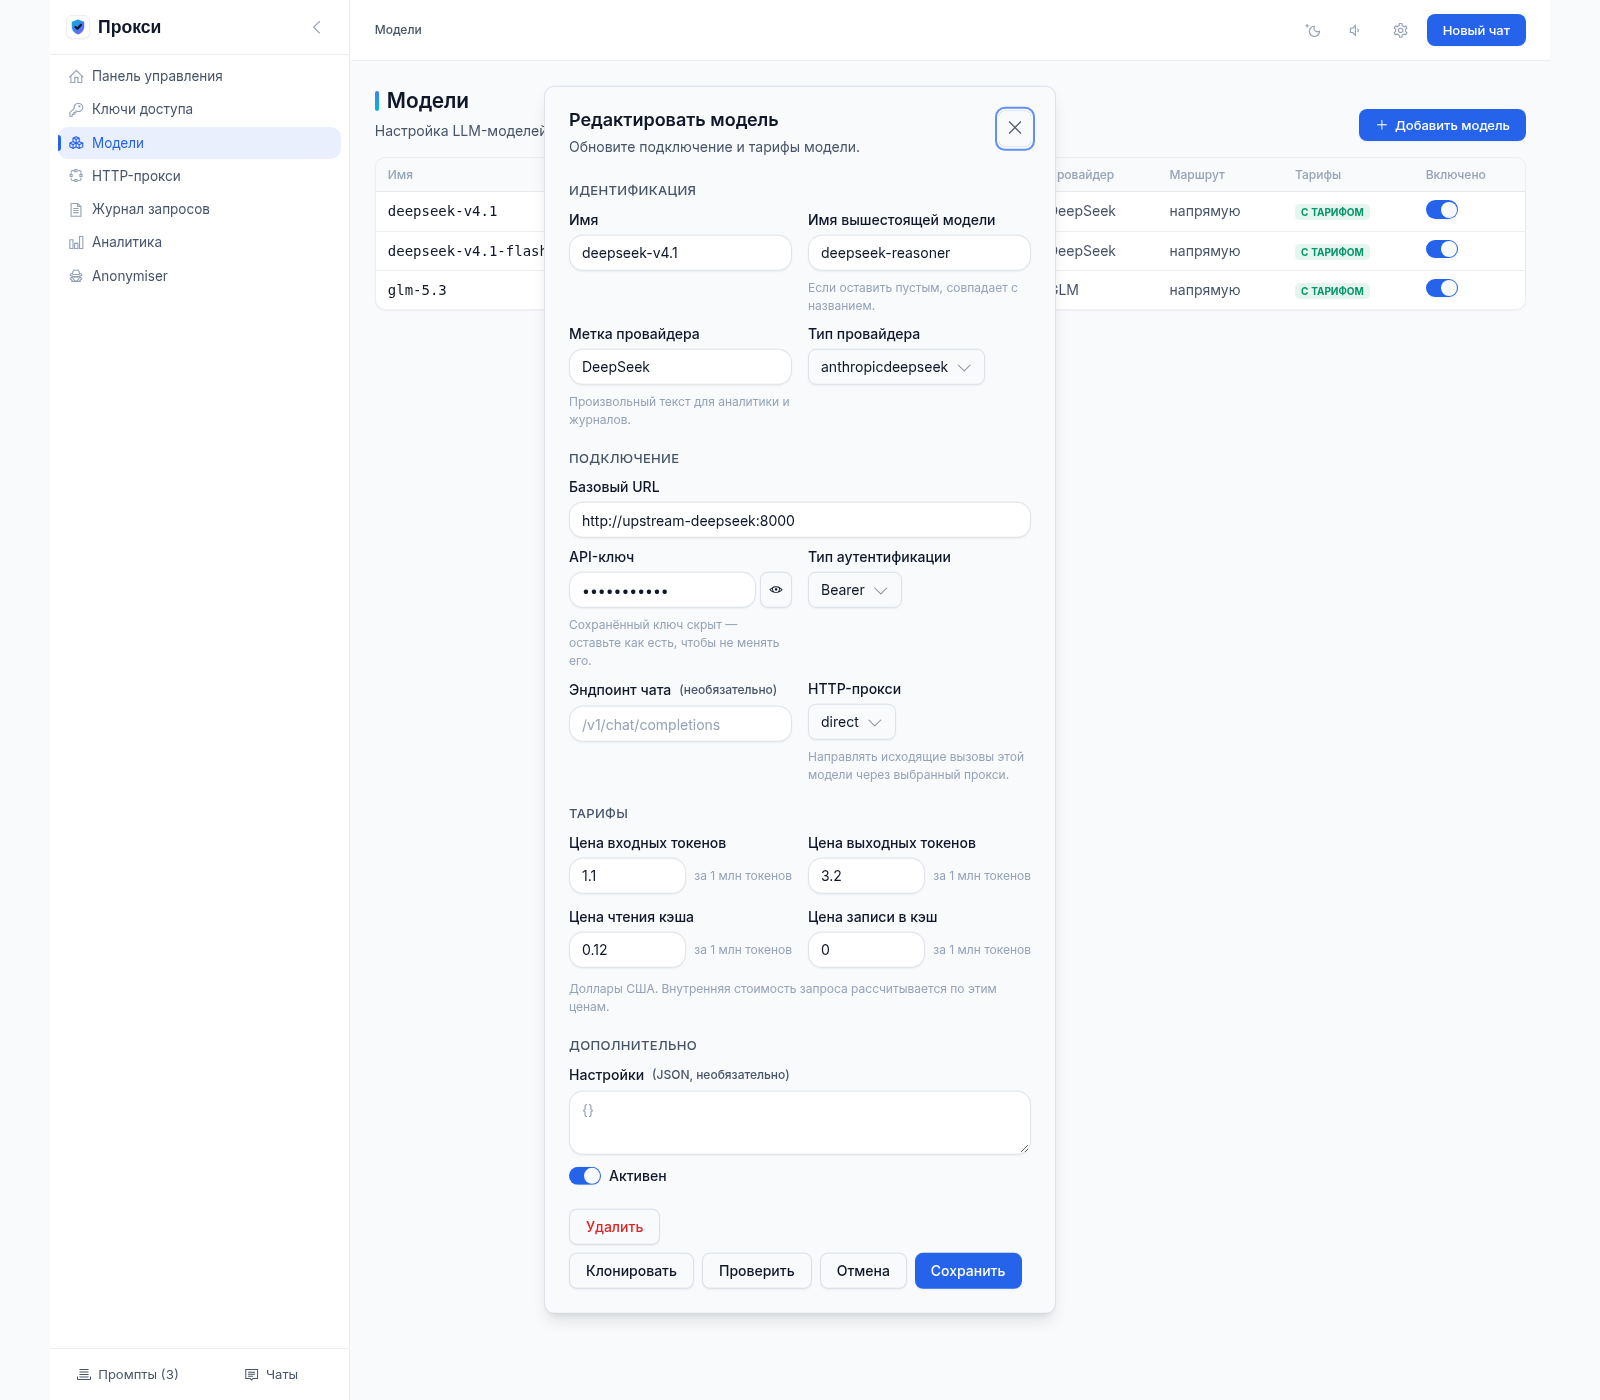Open Тип провайдера anthropicdeepseek dropdown
This screenshot has width=1600, height=1400.
(896, 367)
